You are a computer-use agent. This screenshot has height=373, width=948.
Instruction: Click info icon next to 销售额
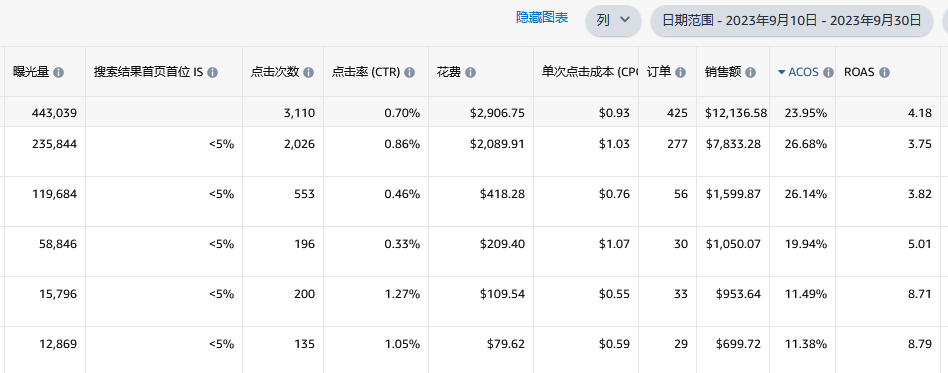750,73
